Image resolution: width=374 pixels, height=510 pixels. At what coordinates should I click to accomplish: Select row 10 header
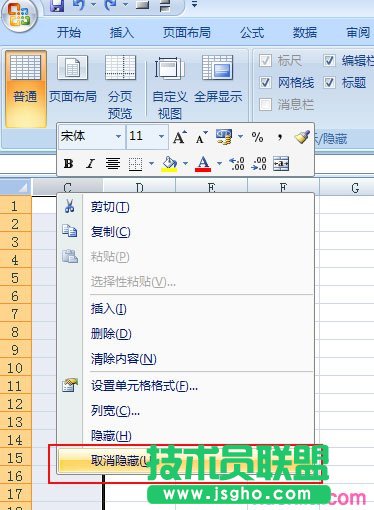point(16,368)
